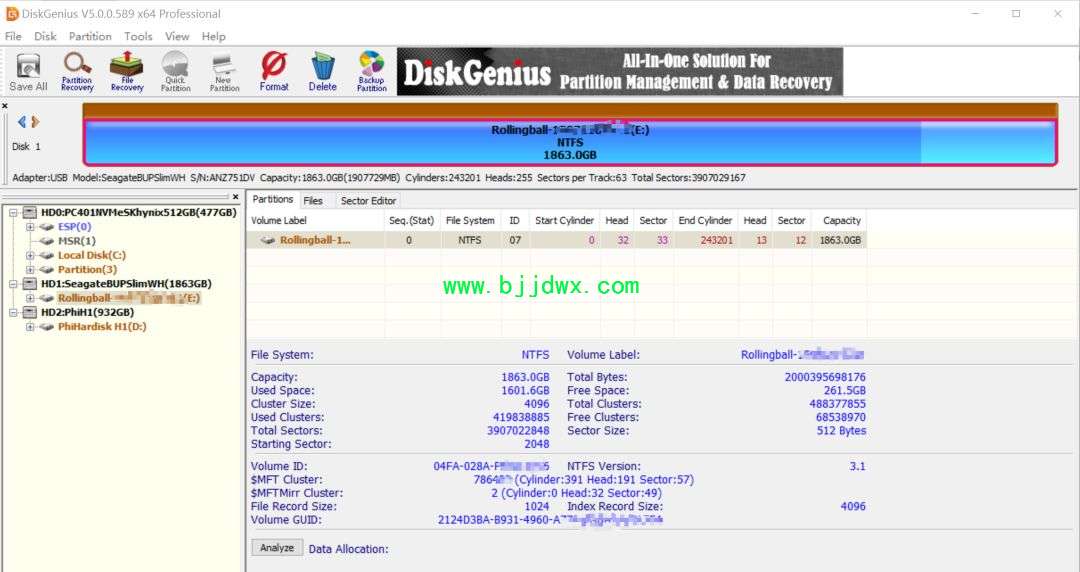Open the Help menu
1080x572 pixels.
(214, 37)
